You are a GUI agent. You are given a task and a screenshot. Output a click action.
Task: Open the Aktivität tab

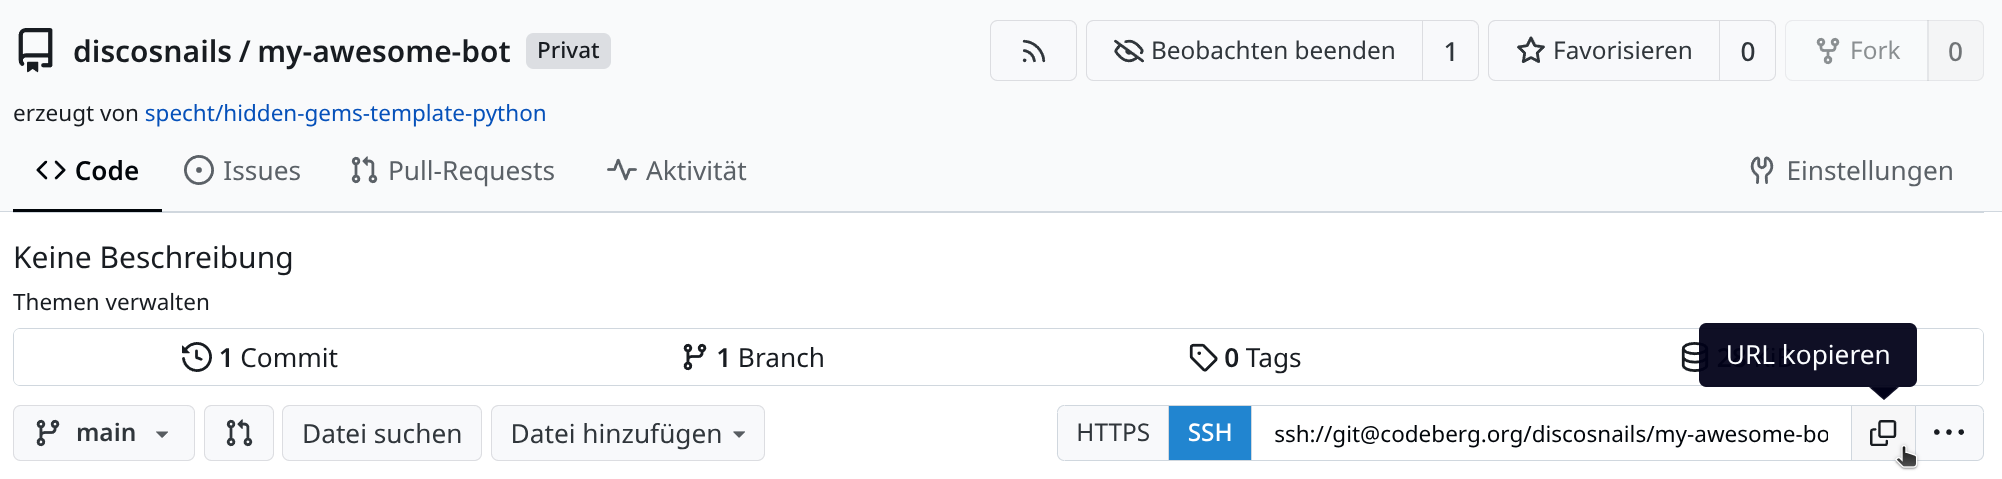(677, 171)
